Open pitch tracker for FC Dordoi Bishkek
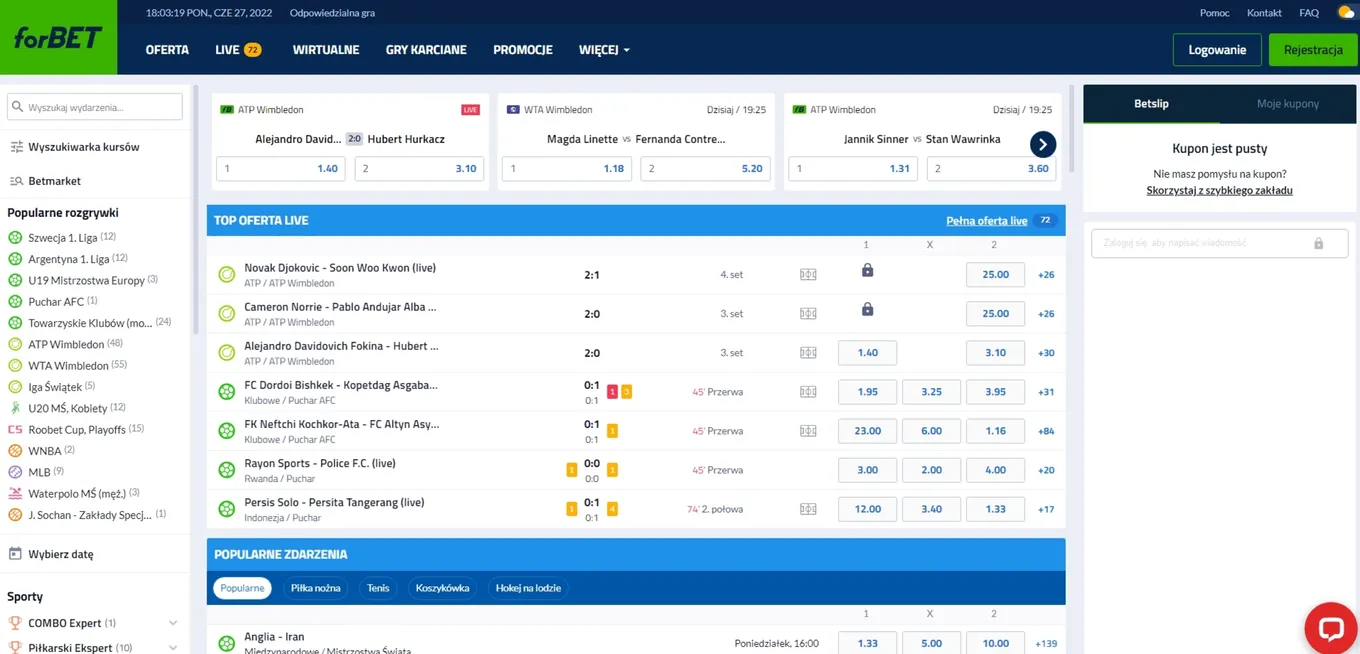 point(808,392)
